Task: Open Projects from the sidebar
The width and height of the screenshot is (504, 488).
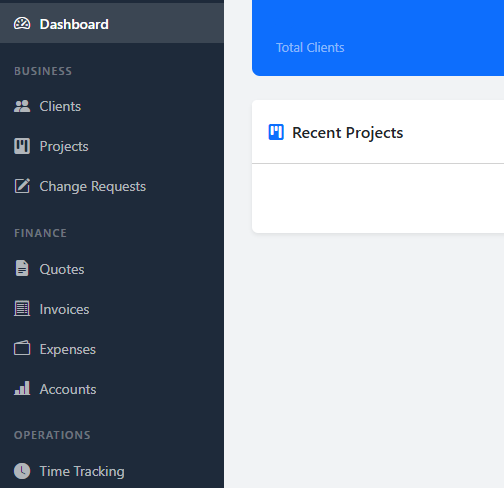Action: point(112,146)
